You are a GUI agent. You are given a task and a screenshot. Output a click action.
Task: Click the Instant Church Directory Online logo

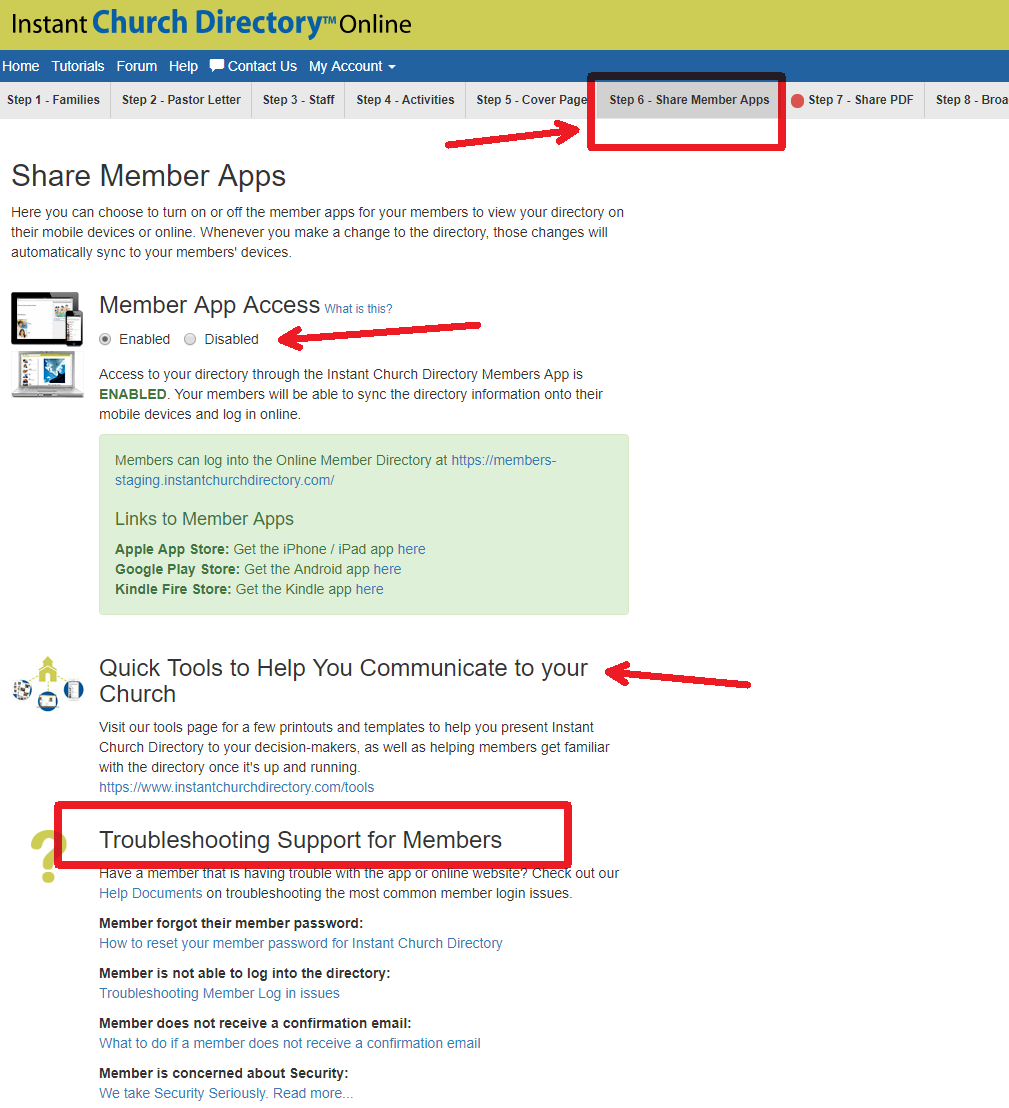click(211, 23)
